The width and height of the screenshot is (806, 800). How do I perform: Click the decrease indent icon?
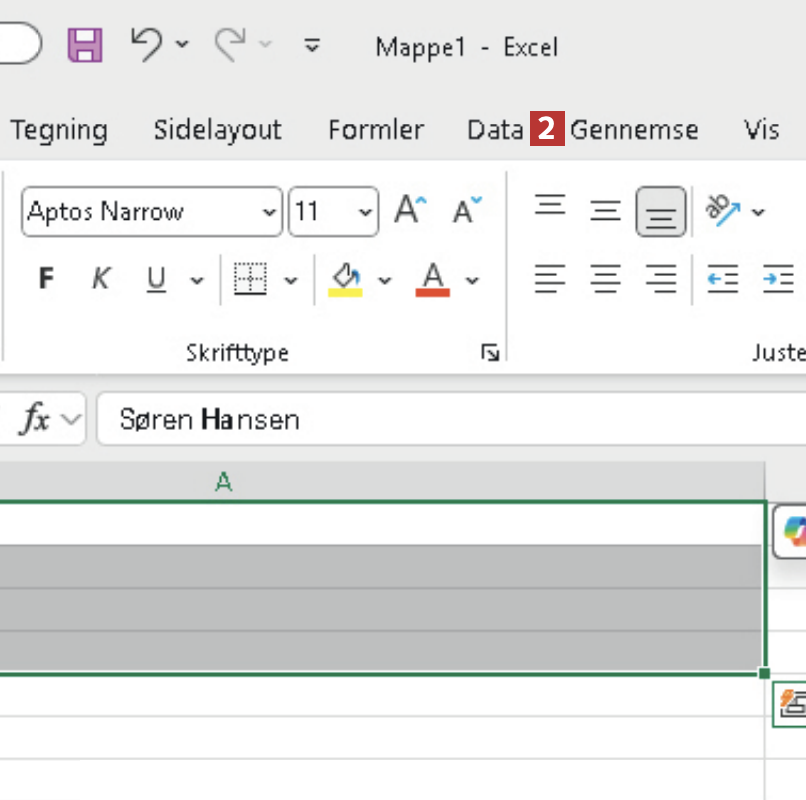[722, 279]
